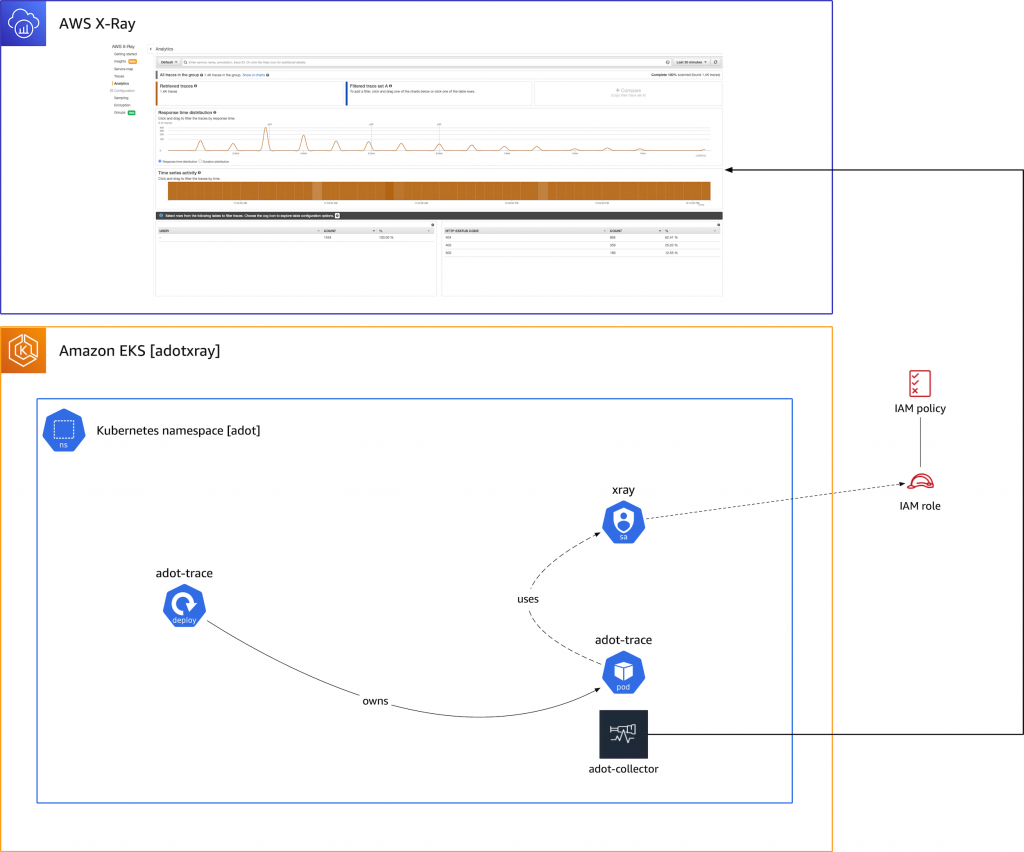Viewport: 1024px width, 852px height.
Task: Click gear icon above HTTP STATUS CODE table
Action: point(718,225)
